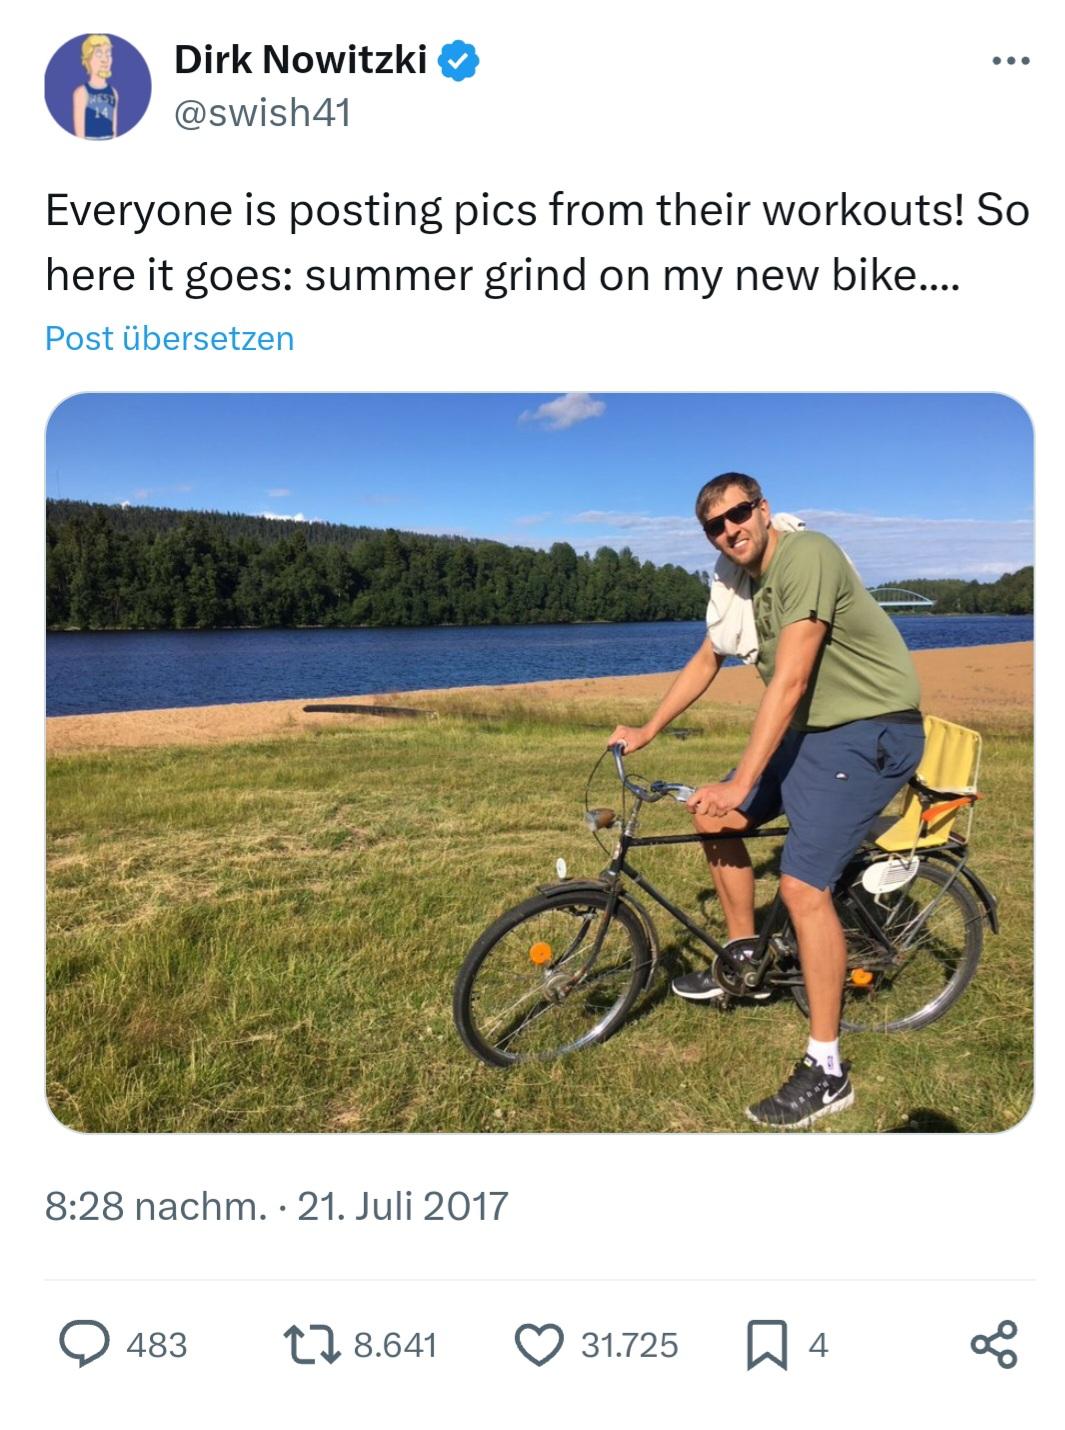Click the blue verified badge

[460, 60]
